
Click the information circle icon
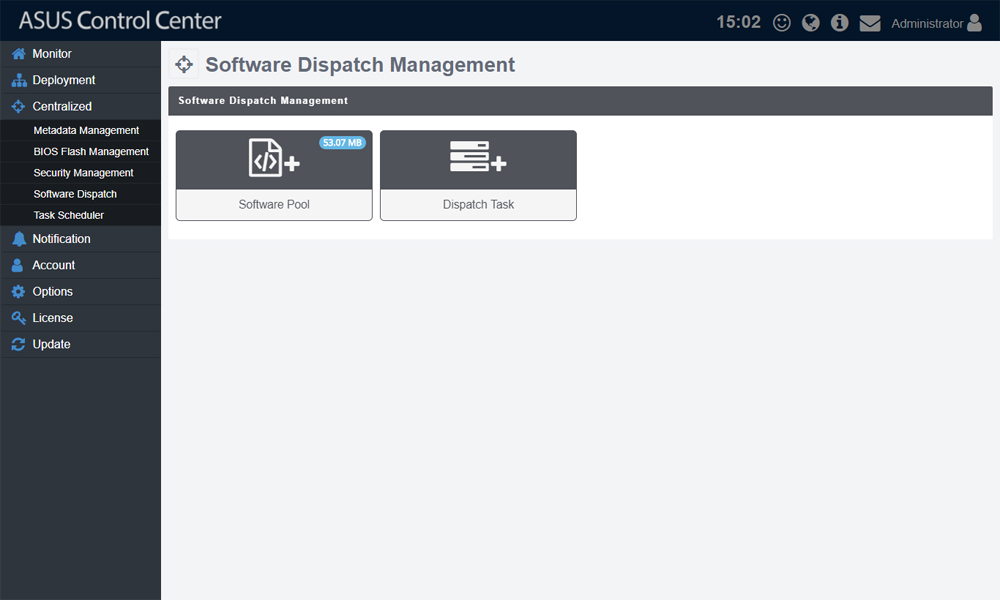coord(840,23)
